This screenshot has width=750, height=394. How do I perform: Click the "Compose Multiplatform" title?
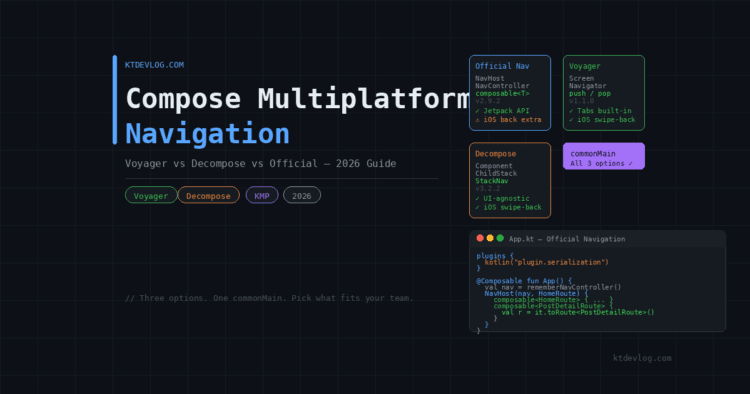[298, 98]
